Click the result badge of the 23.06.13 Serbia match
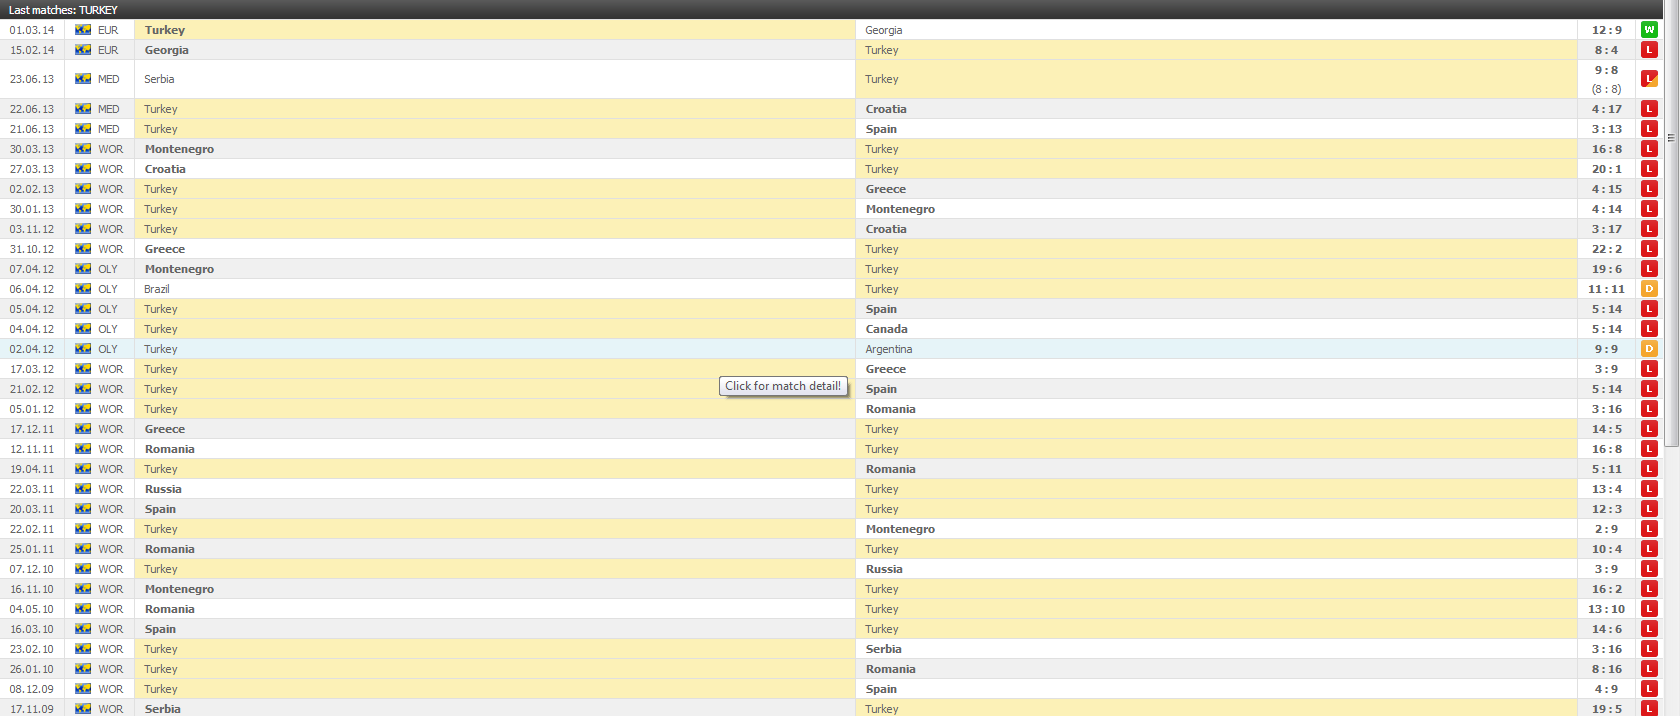This screenshot has width=1680, height=716. [x=1649, y=79]
